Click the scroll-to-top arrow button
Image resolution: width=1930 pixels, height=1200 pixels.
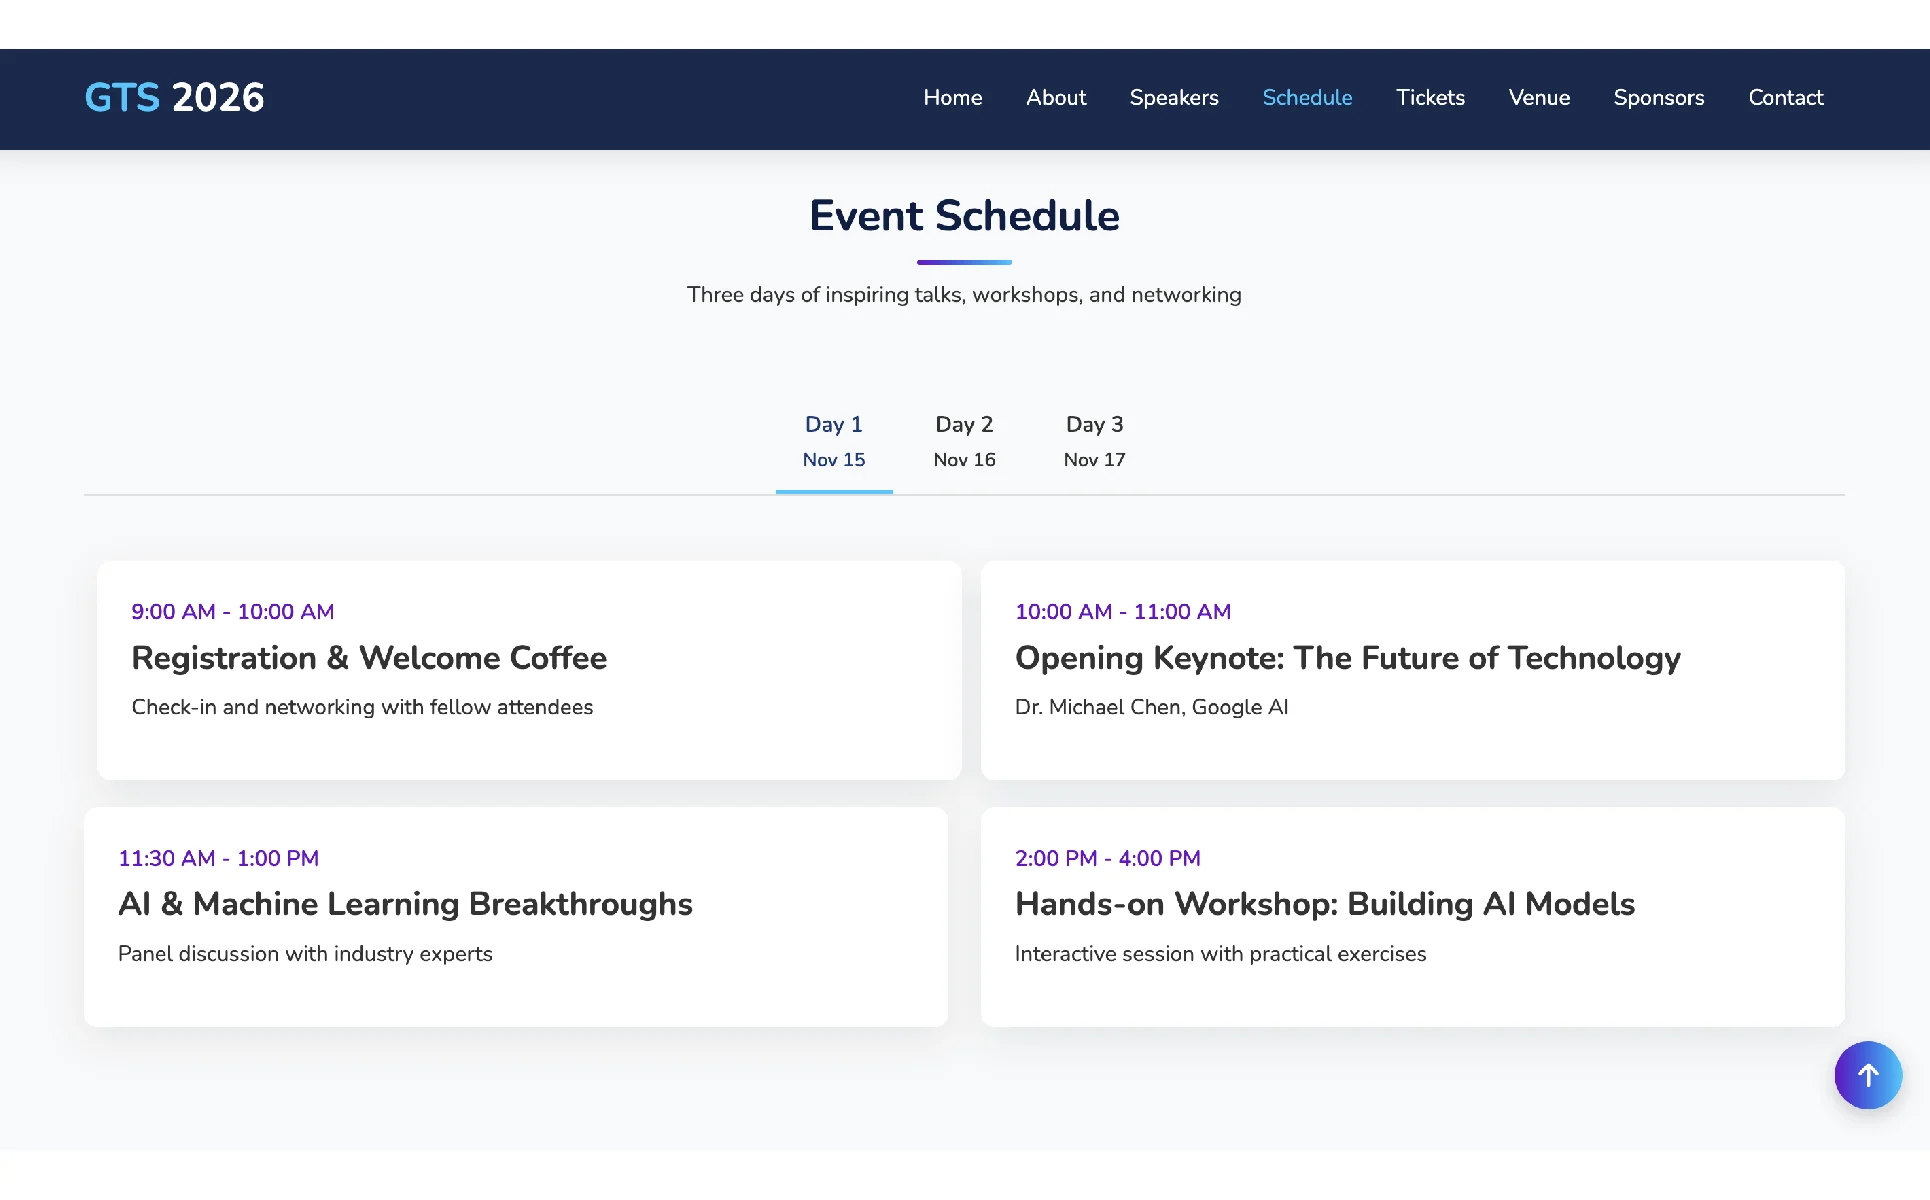pos(1867,1075)
